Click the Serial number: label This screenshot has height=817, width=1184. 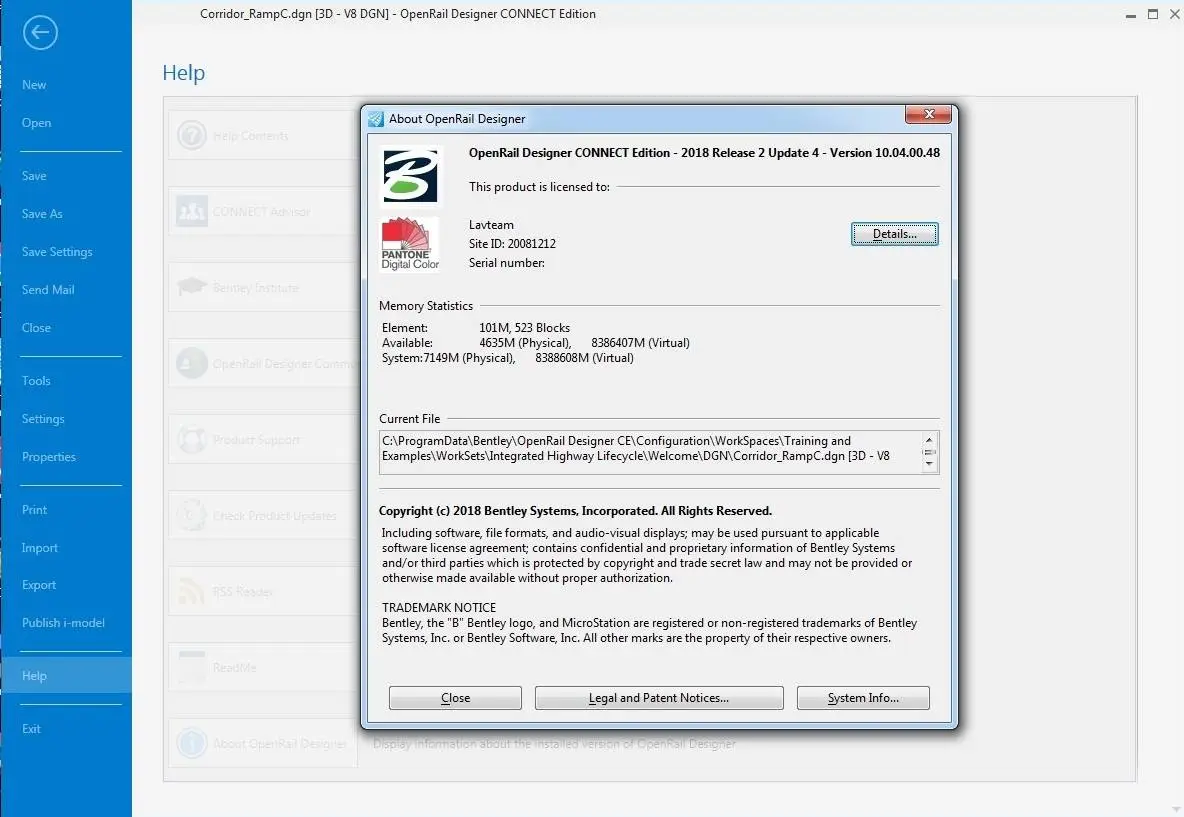(x=507, y=263)
